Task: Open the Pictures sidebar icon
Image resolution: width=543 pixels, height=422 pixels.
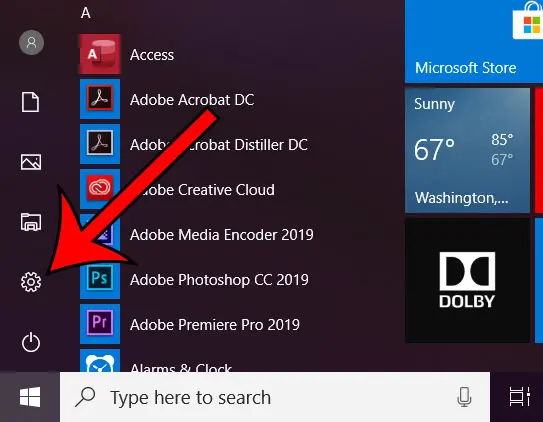Action: click(x=31, y=162)
